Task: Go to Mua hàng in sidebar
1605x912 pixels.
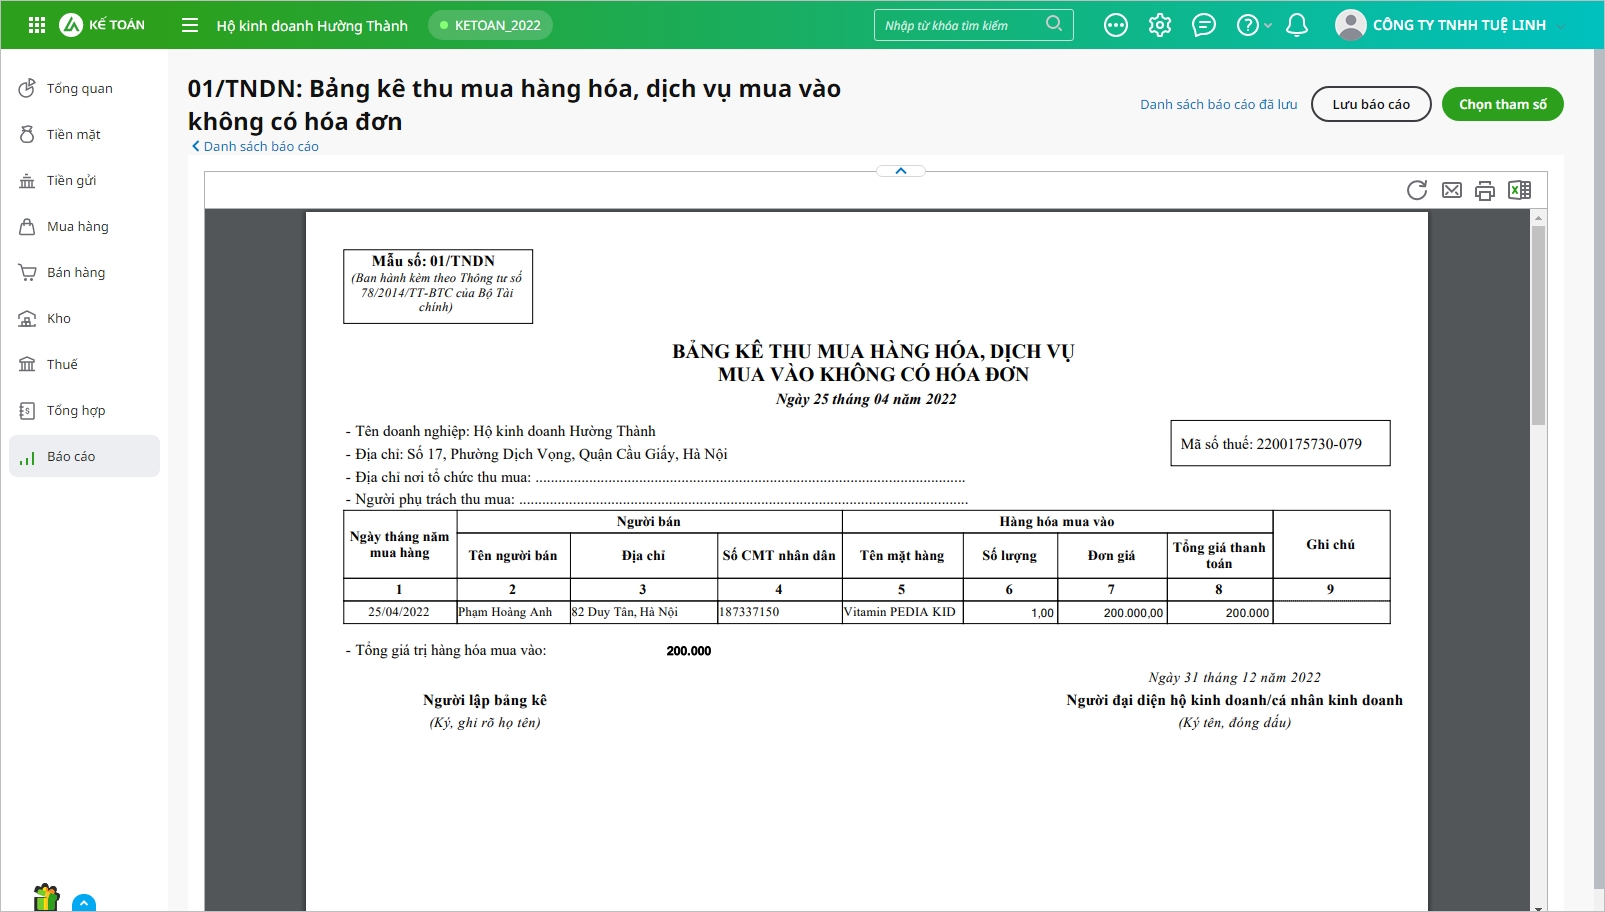Action: pos(77,227)
